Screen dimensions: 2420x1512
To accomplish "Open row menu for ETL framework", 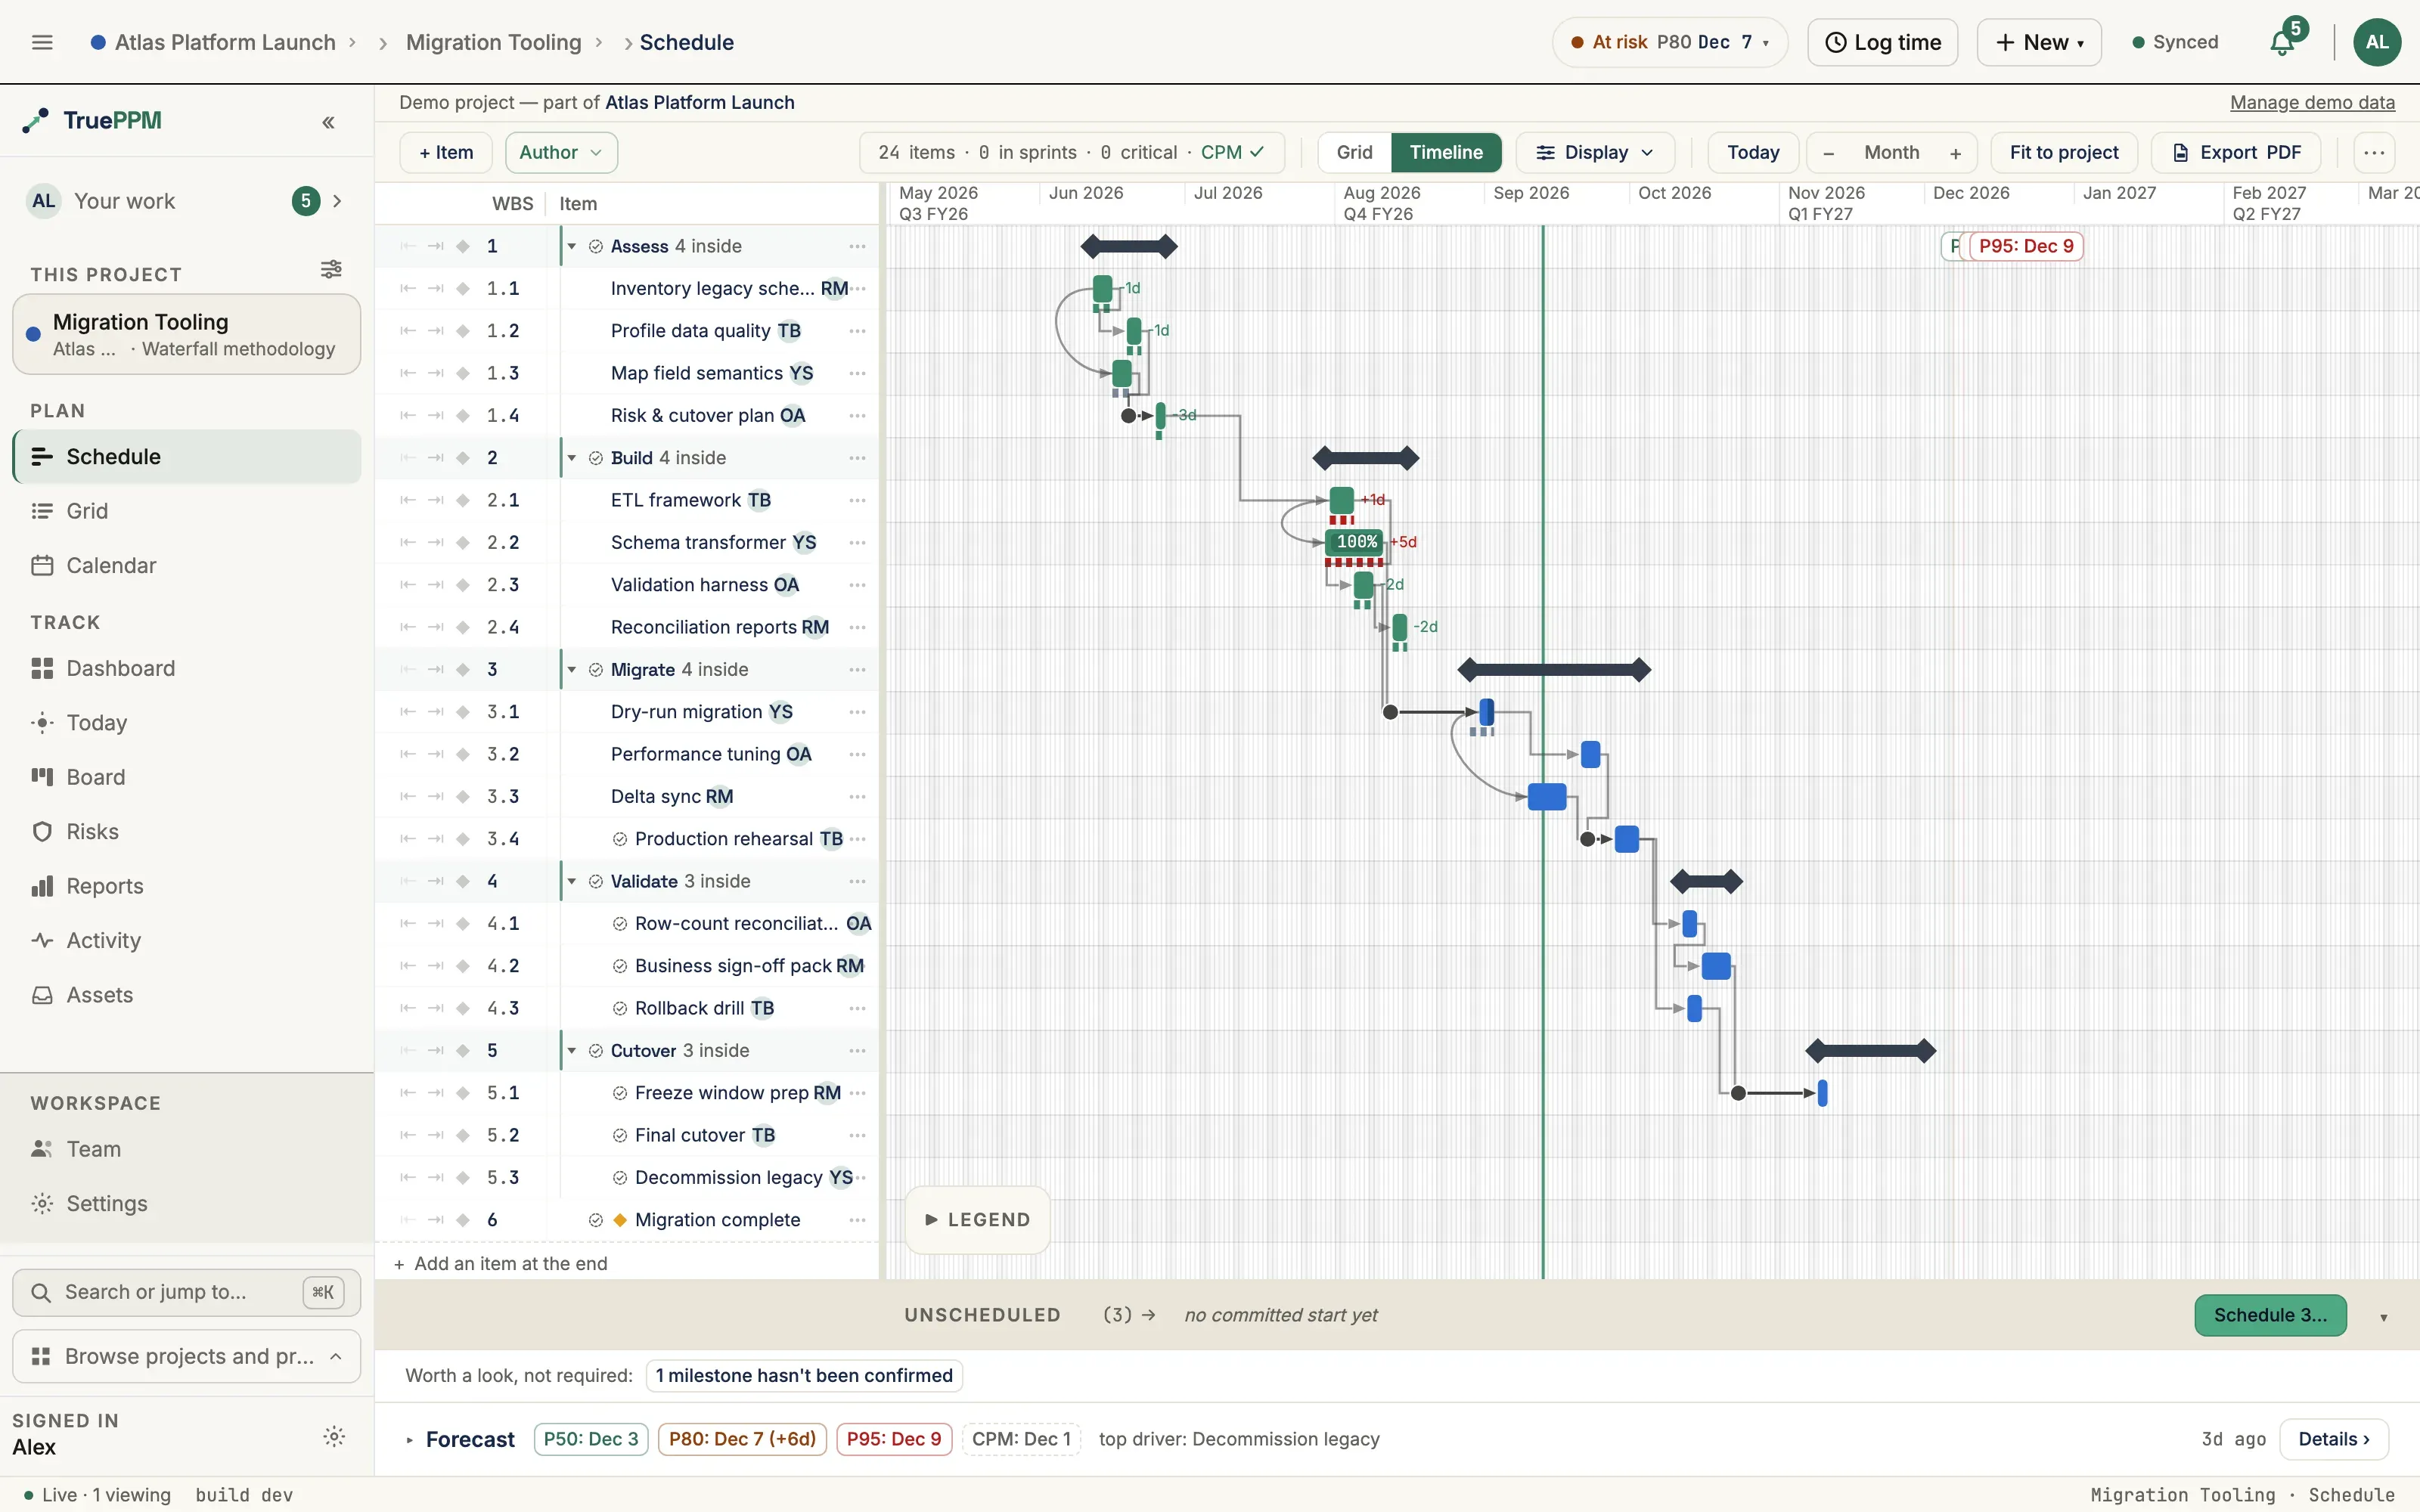I will point(857,500).
